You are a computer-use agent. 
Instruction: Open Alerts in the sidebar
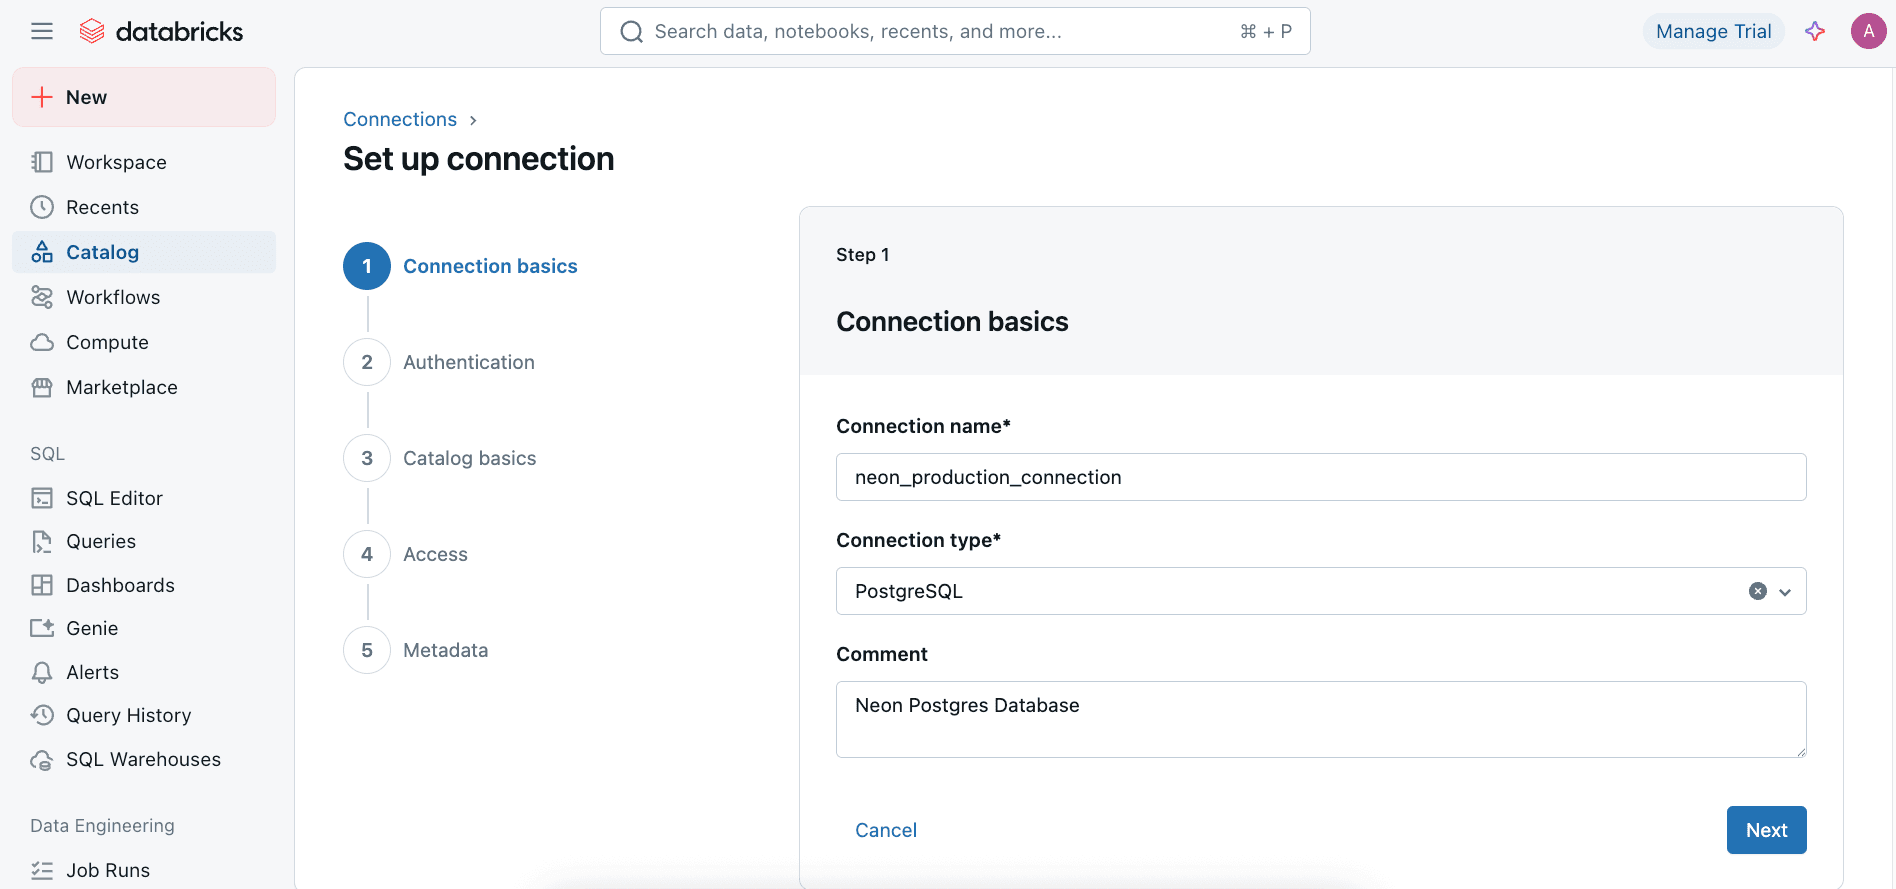click(x=144, y=672)
